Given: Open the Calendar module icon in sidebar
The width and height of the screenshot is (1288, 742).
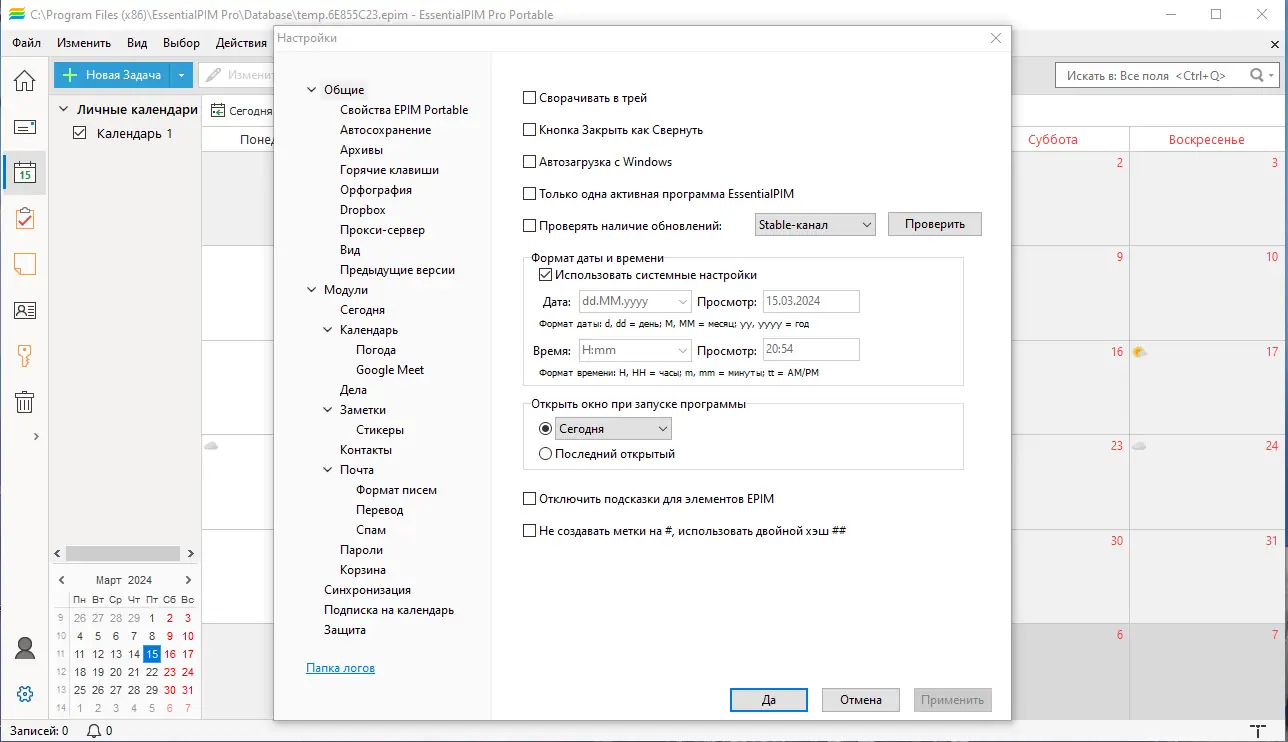Looking at the screenshot, I should point(24,173).
